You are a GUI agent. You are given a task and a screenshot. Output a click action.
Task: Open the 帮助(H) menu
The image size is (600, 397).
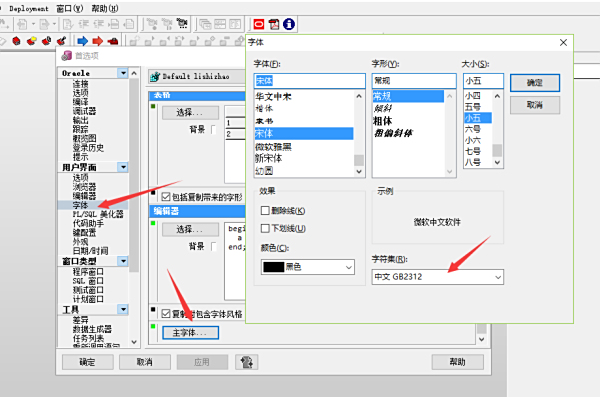pyautogui.click(x=105, y=8)
